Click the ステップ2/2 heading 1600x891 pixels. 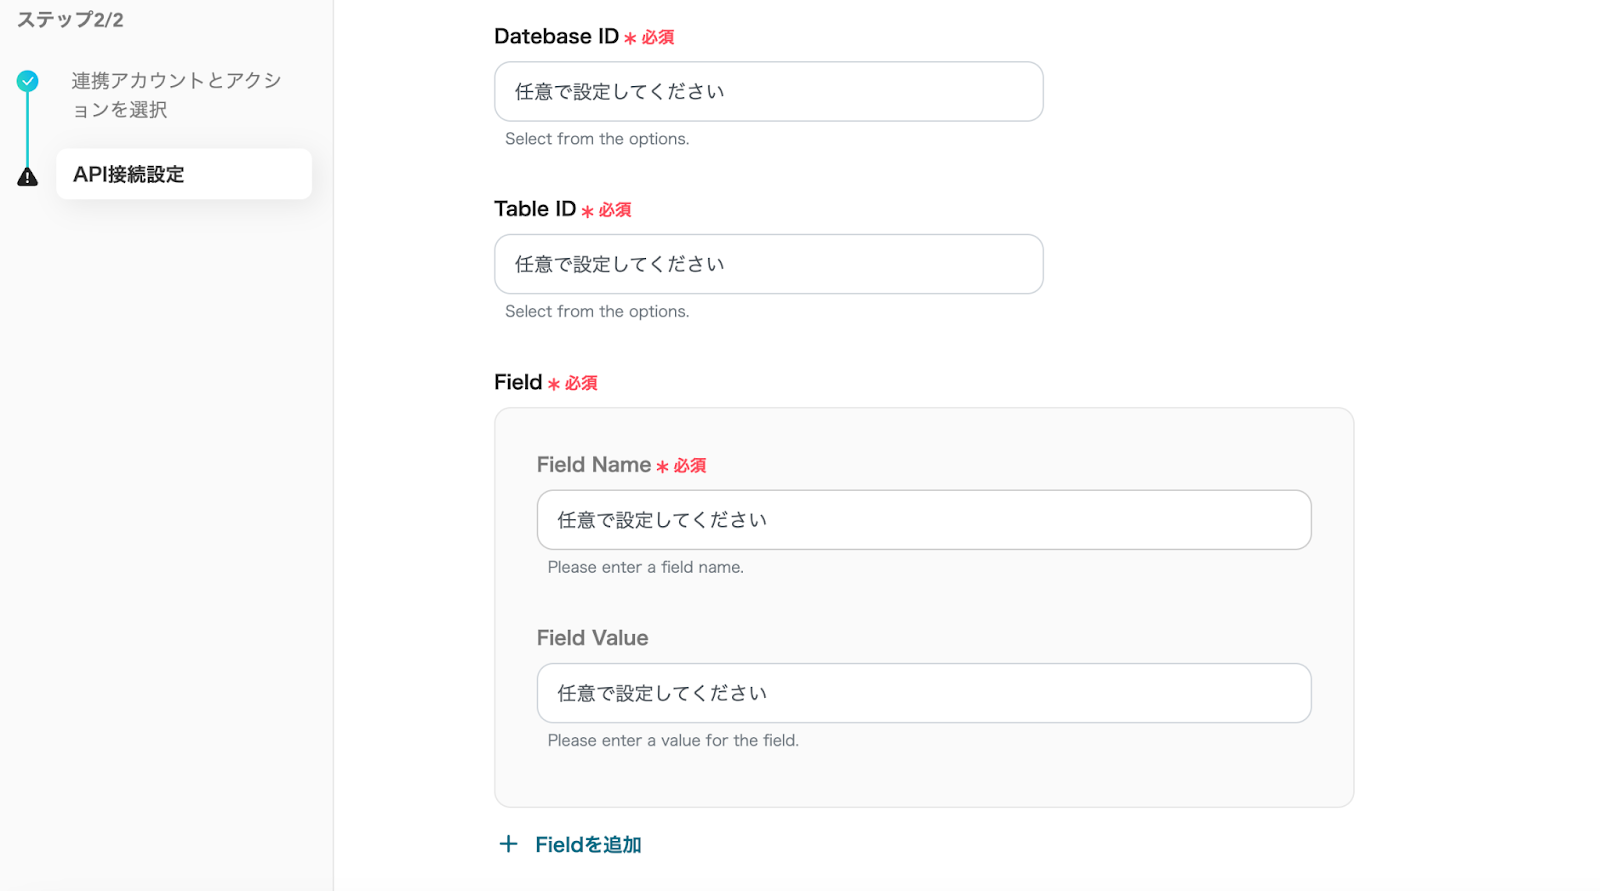[70, 20]
